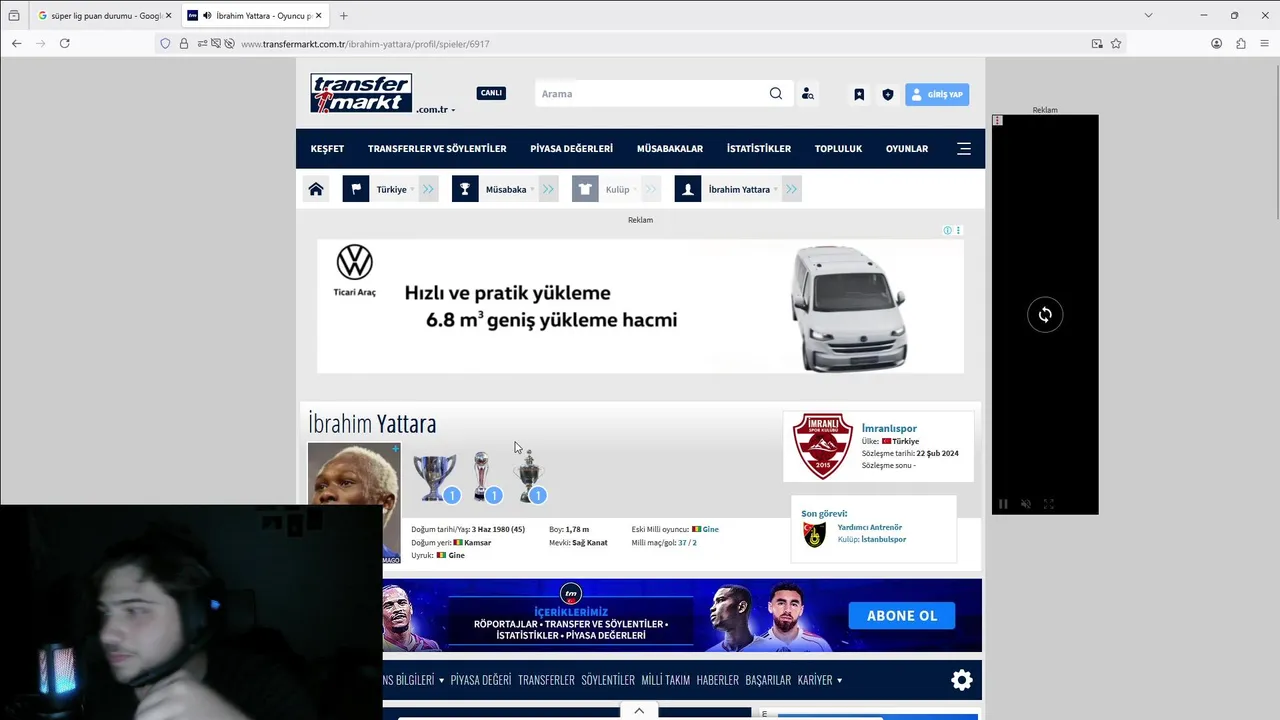Open the Firefox account icon
Image resolution: width=1280 pixels, height=720 pixels.
(1217, 43)
